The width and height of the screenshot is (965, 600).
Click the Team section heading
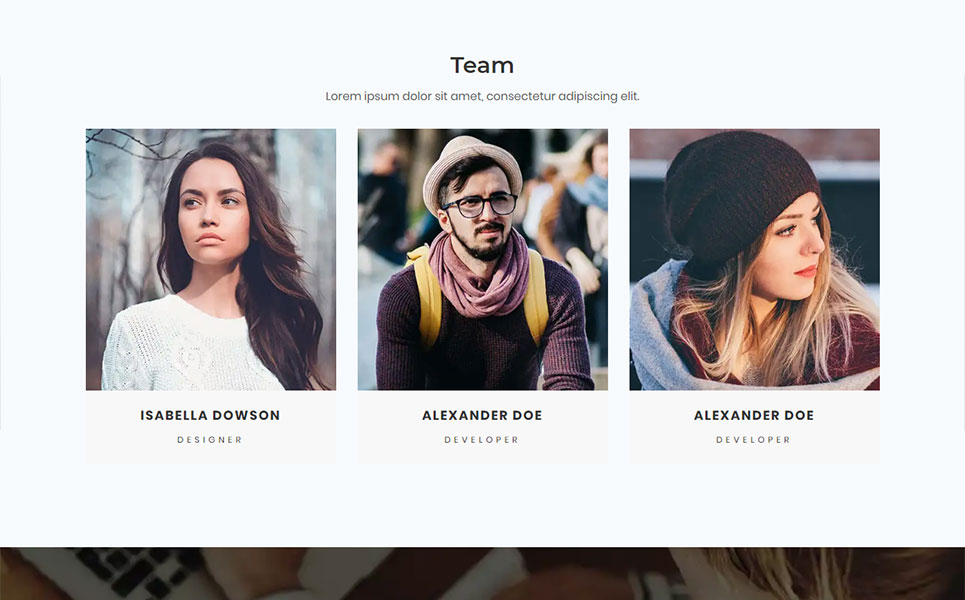click(482, 65)
